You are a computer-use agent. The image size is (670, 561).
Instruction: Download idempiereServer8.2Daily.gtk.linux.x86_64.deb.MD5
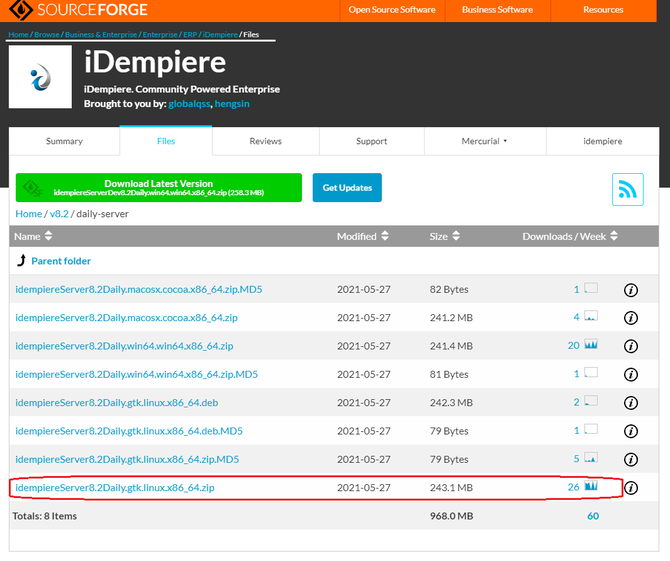(129, 431)
